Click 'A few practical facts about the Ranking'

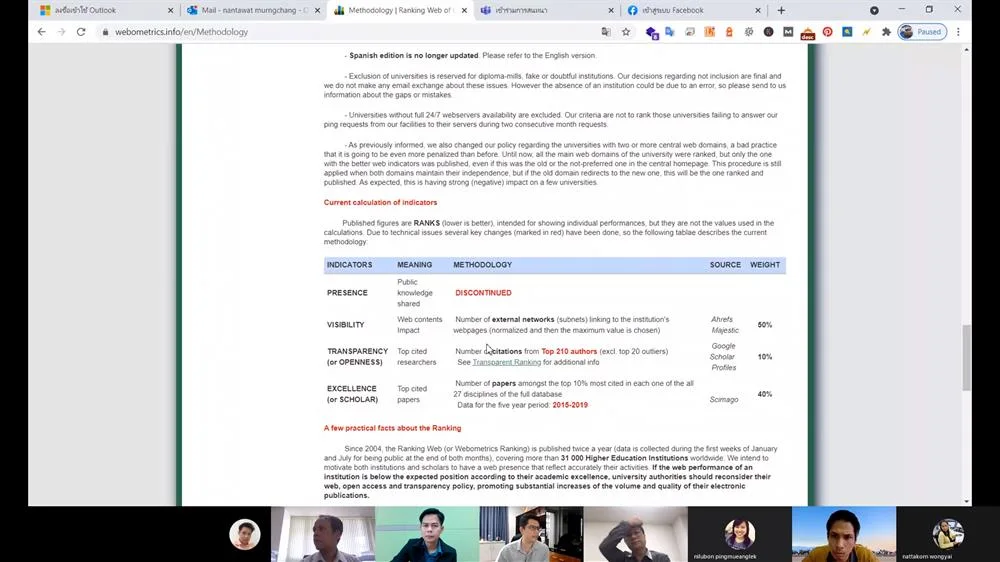392,428
